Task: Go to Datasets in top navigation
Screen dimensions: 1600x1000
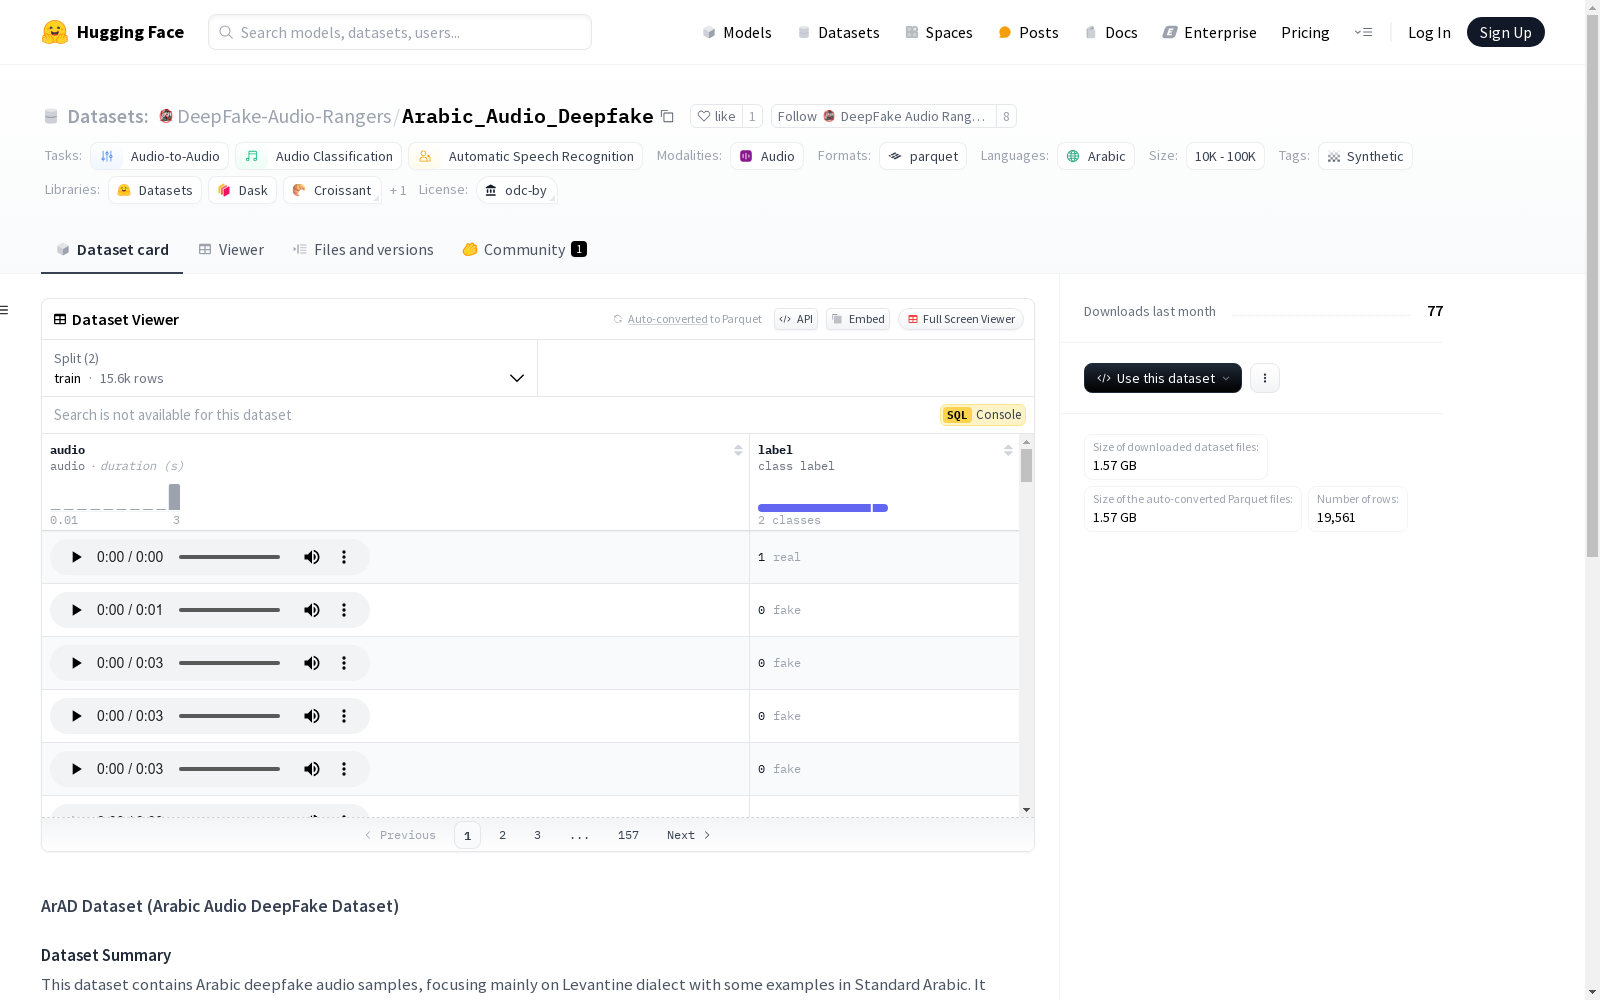Action: [838, 32]
